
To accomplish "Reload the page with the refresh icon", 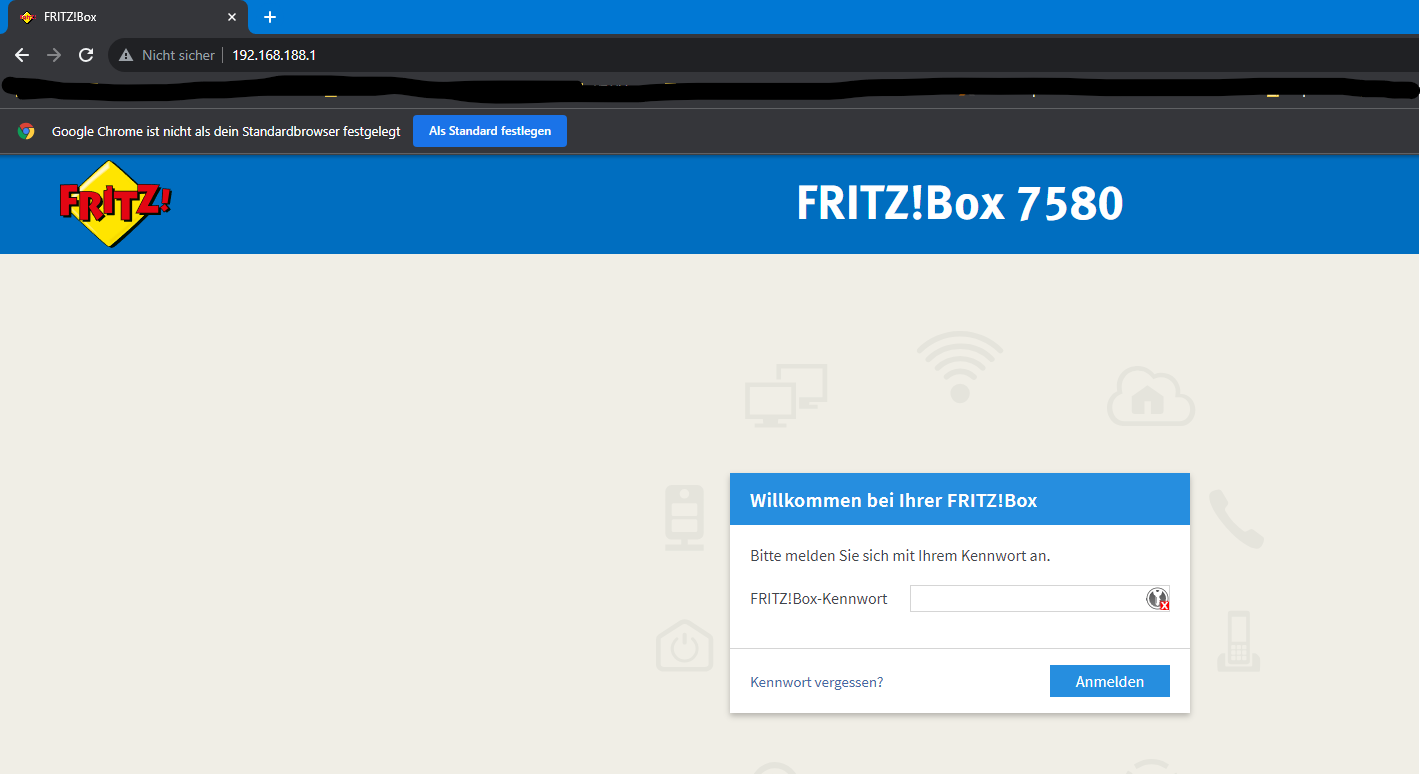I will [86, 55].
